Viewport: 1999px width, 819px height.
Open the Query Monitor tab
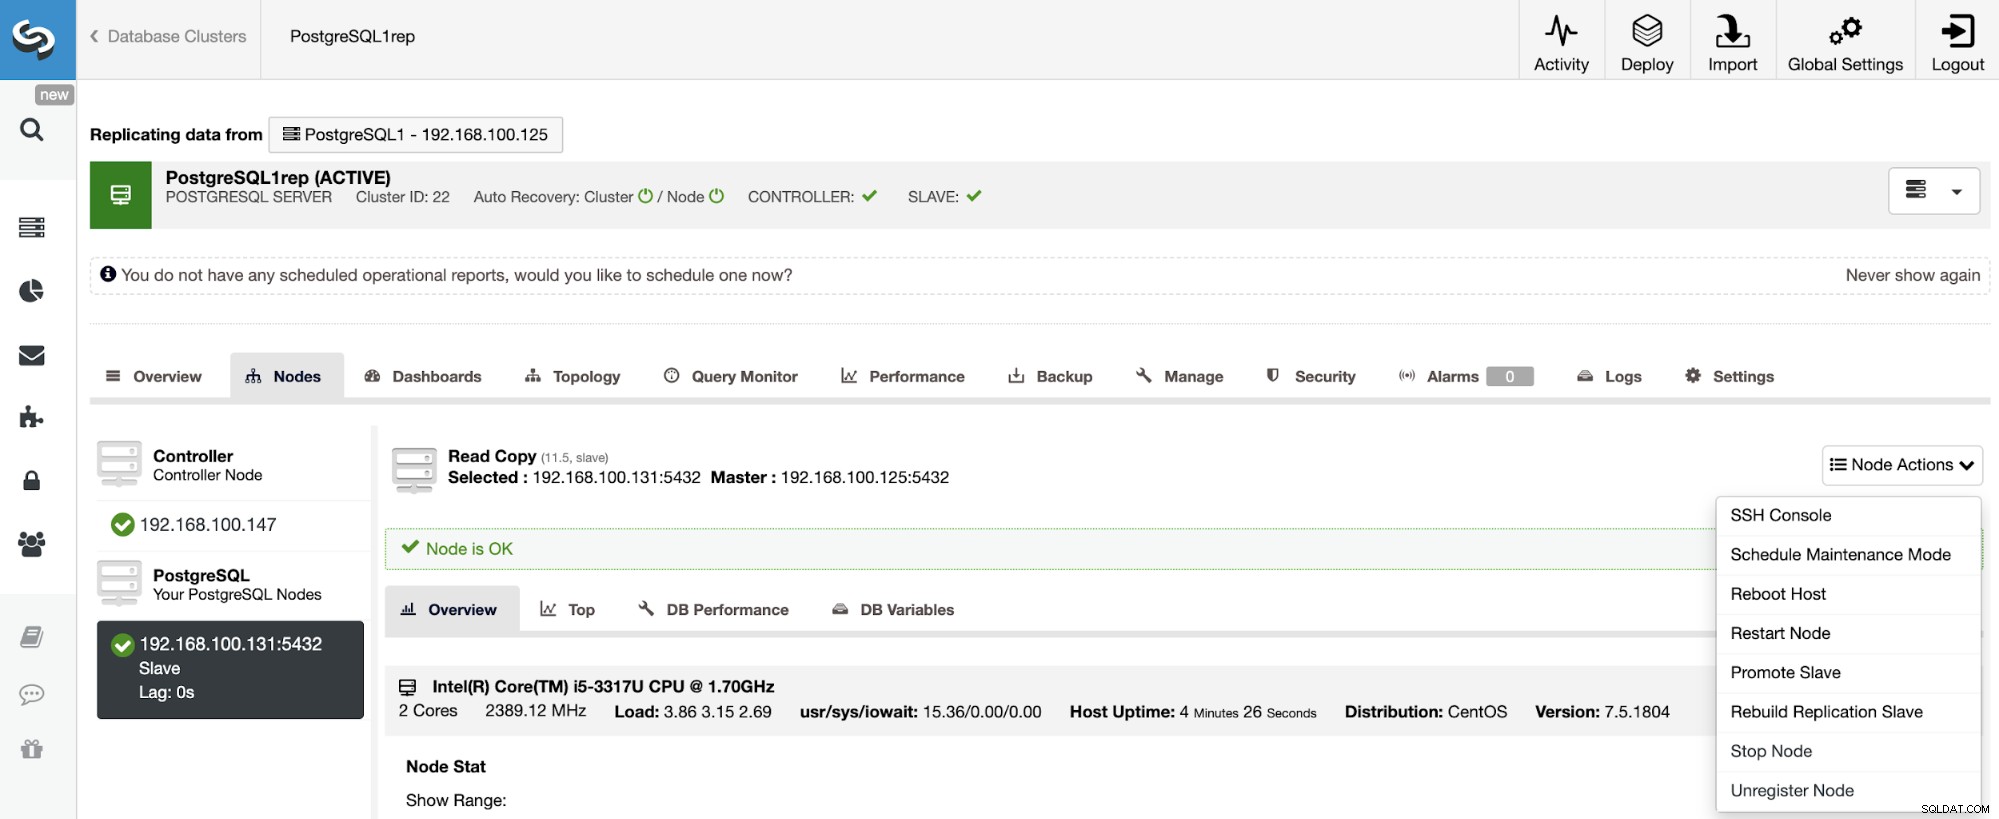(x=731, y=376)
